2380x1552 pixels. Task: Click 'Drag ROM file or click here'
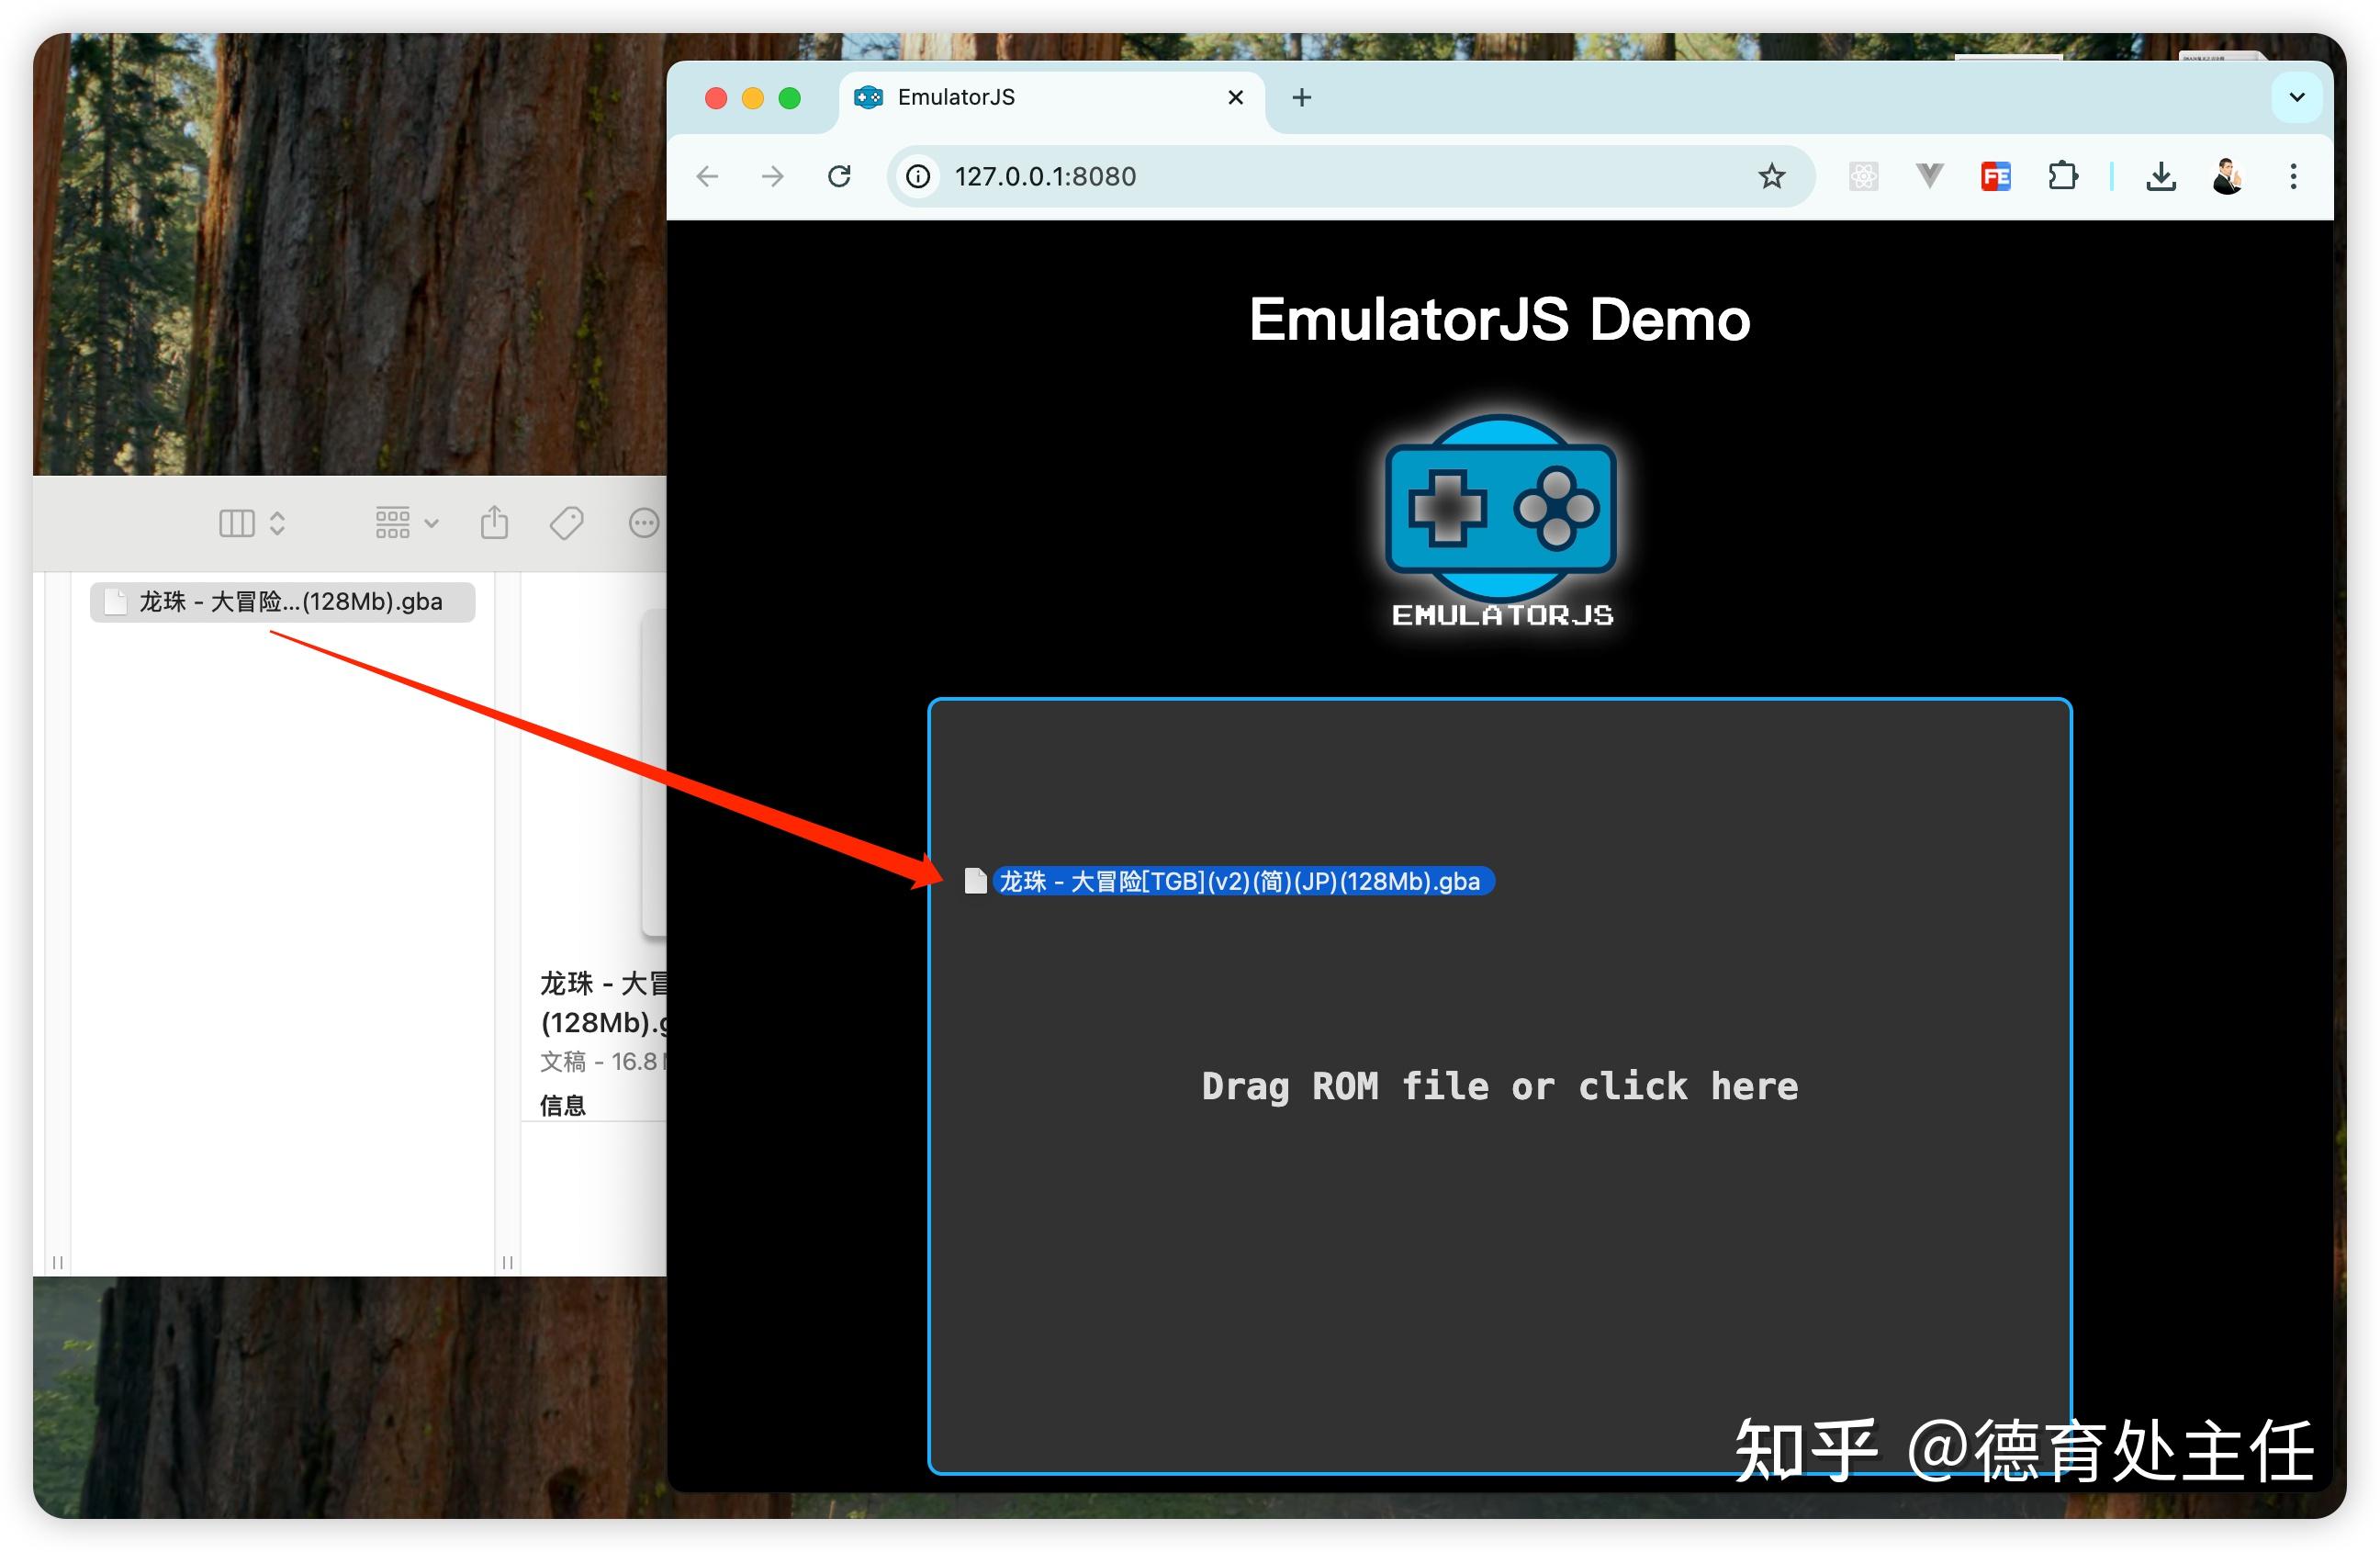click(1500, 1087)
